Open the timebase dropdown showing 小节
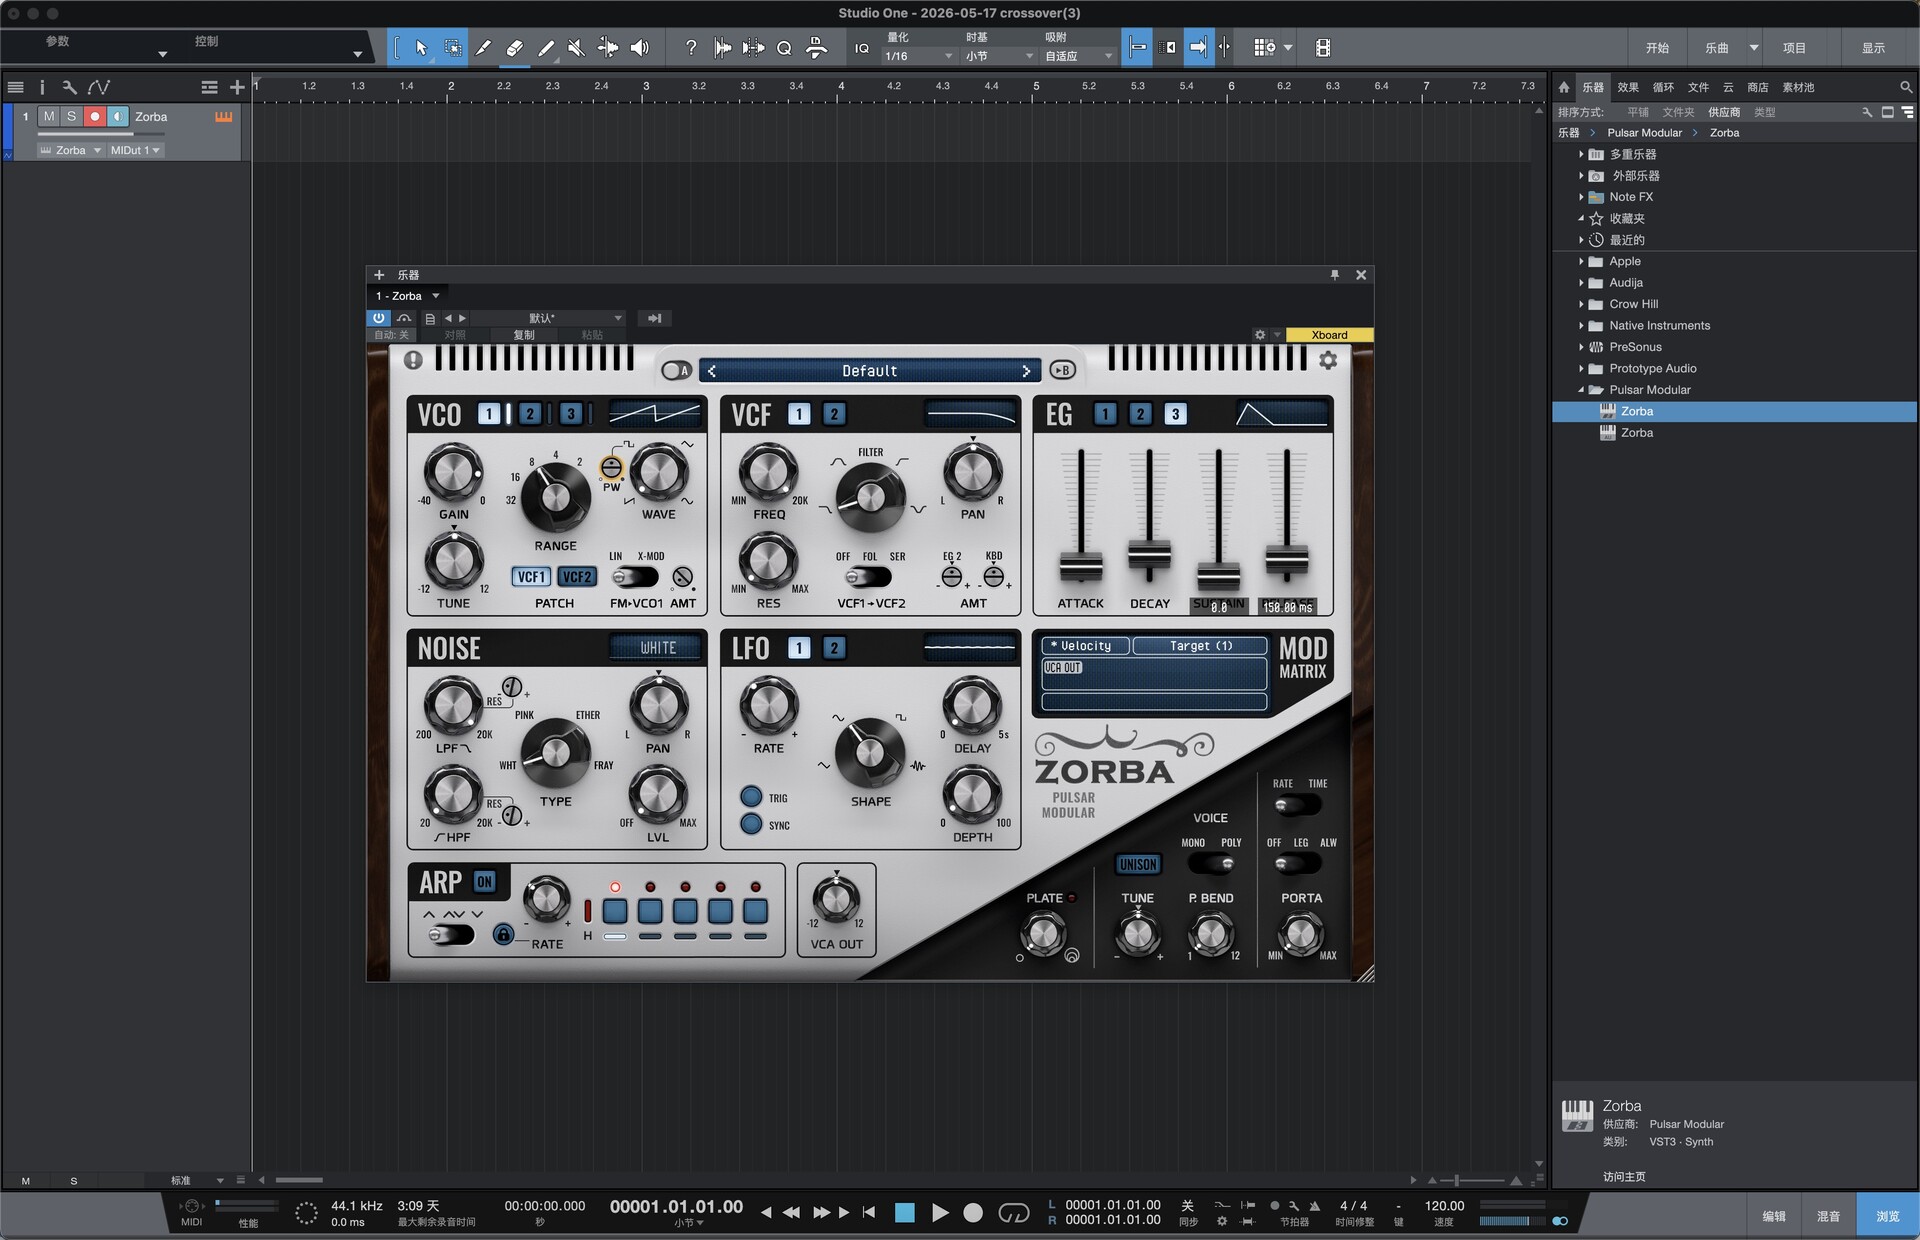Image resolution: width=1920 pixels, height=1240 pixels. tap(999, 57)
